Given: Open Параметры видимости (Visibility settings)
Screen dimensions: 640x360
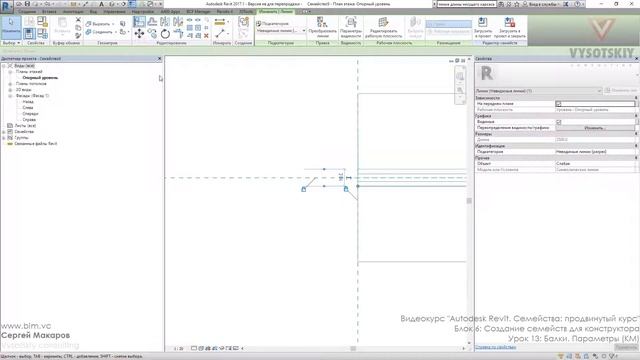Looking at the screenshot, I should click(351, 27).
